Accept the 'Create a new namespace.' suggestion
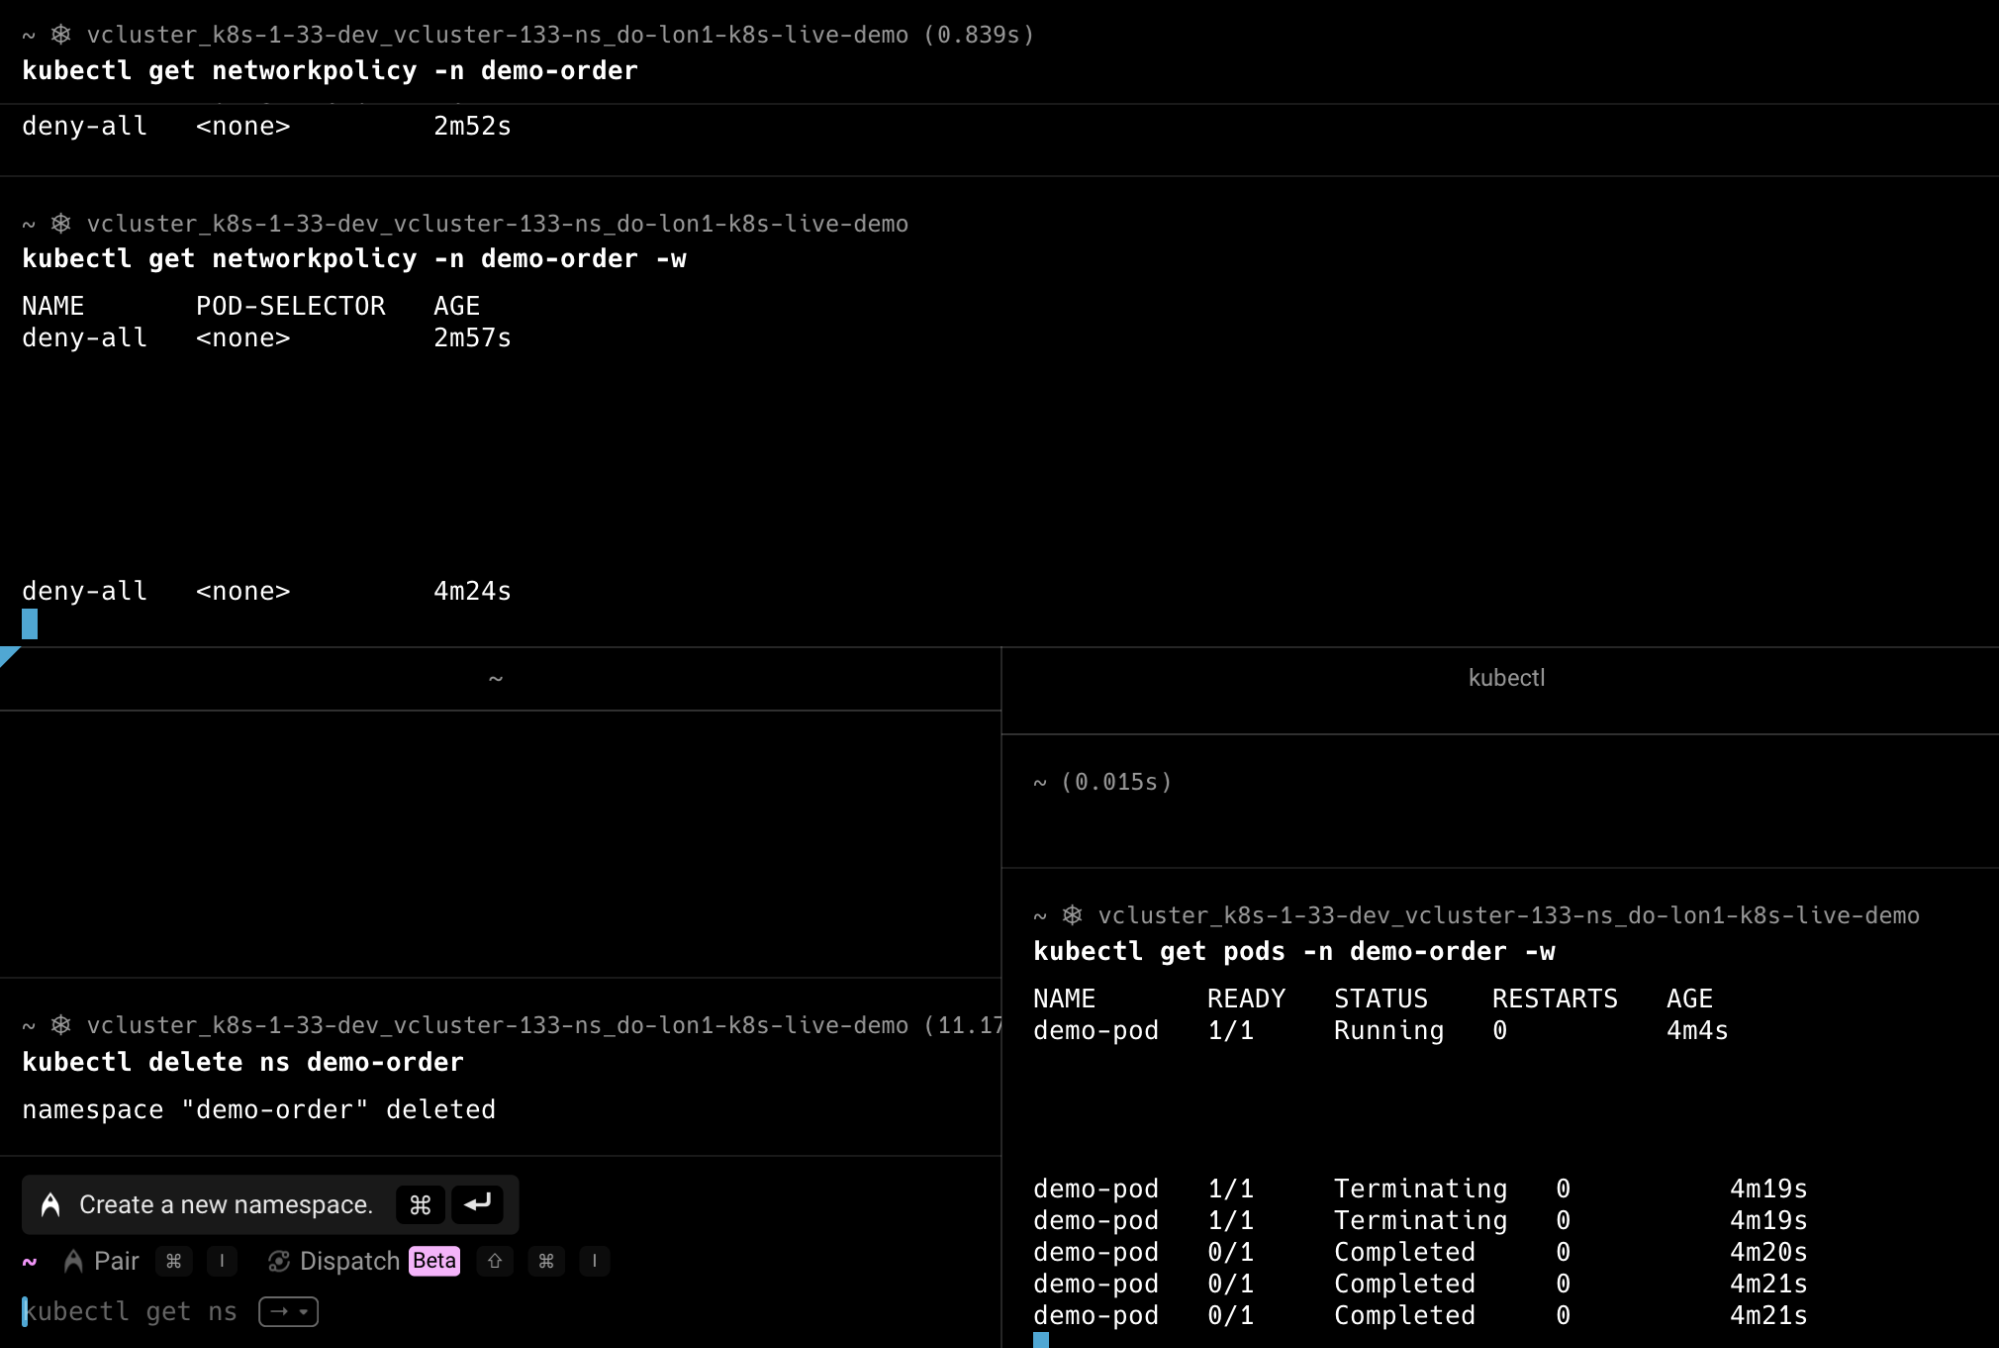 [x=225, y=1205]
